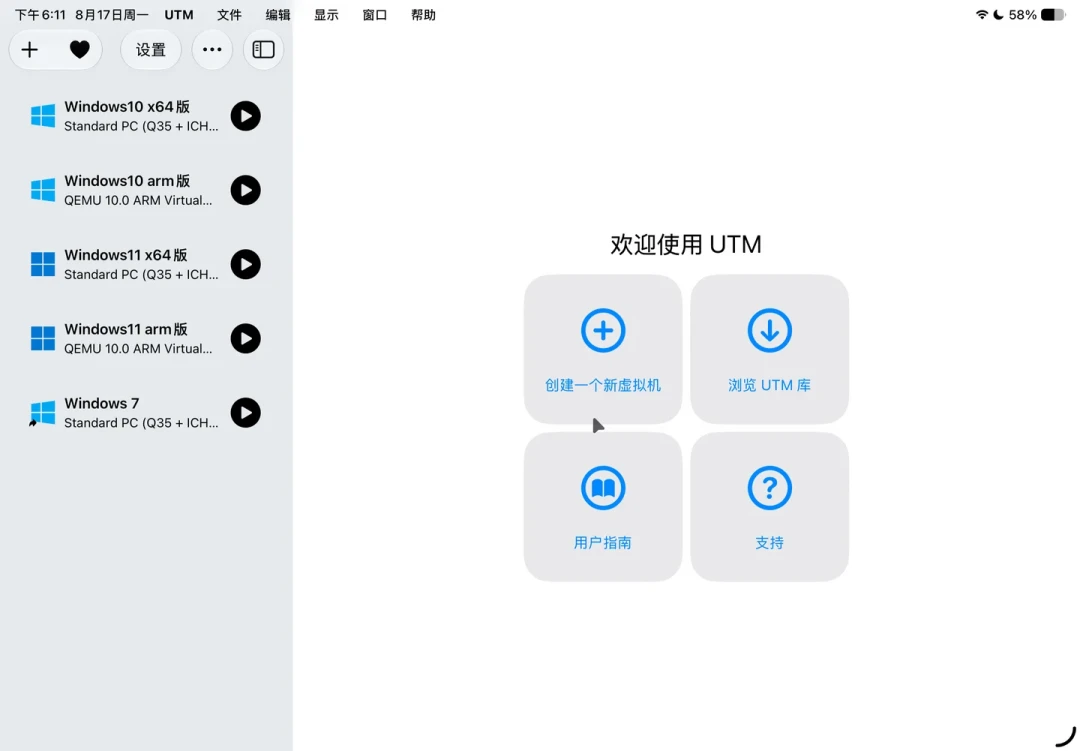This screenshot has width=1080, height=751.
Task: Start the Windows10 arm版 virtual machine
Action: (x=245, y=190)
